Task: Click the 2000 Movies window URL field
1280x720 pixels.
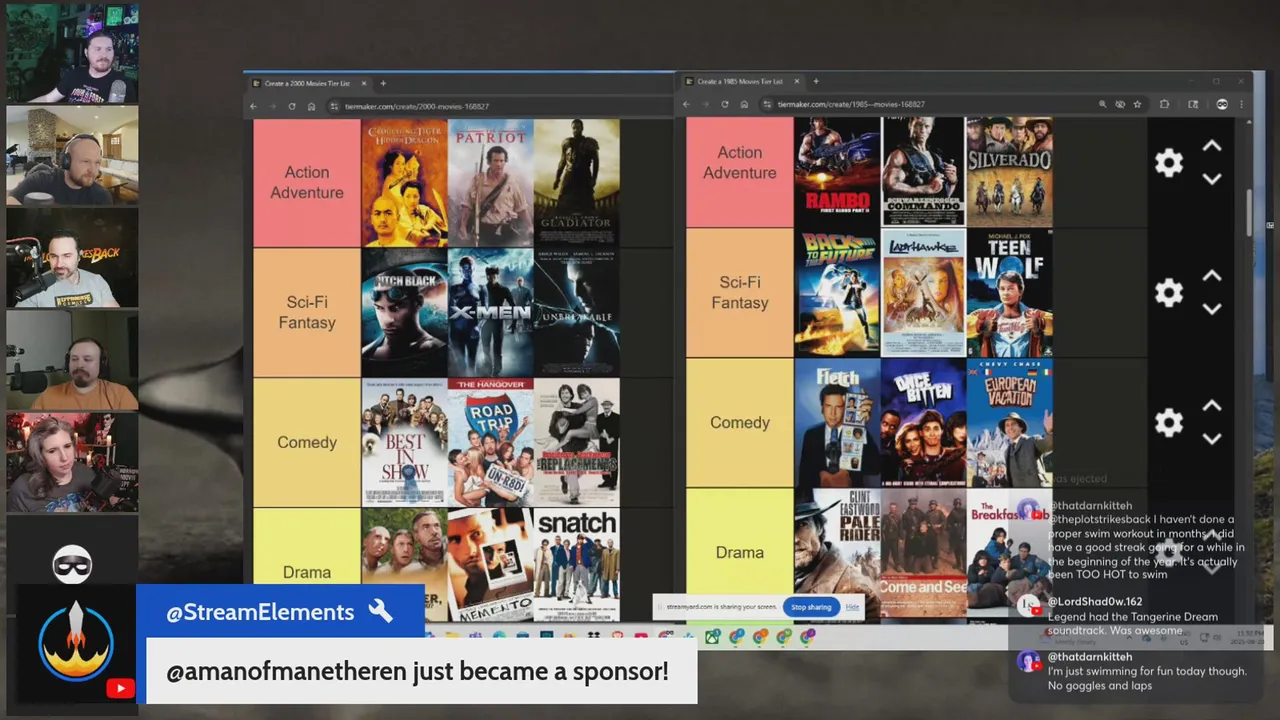Action: (500, 106)
